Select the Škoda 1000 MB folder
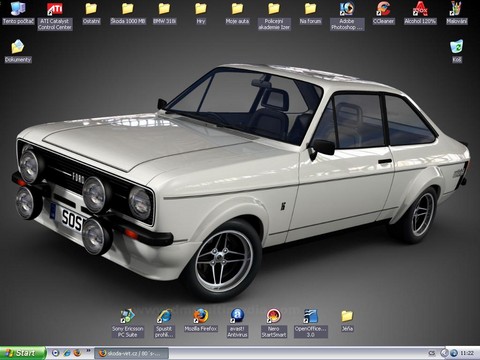Image resolution: width=480 pixels, height=360 pixels. click(x=128, y=13)
